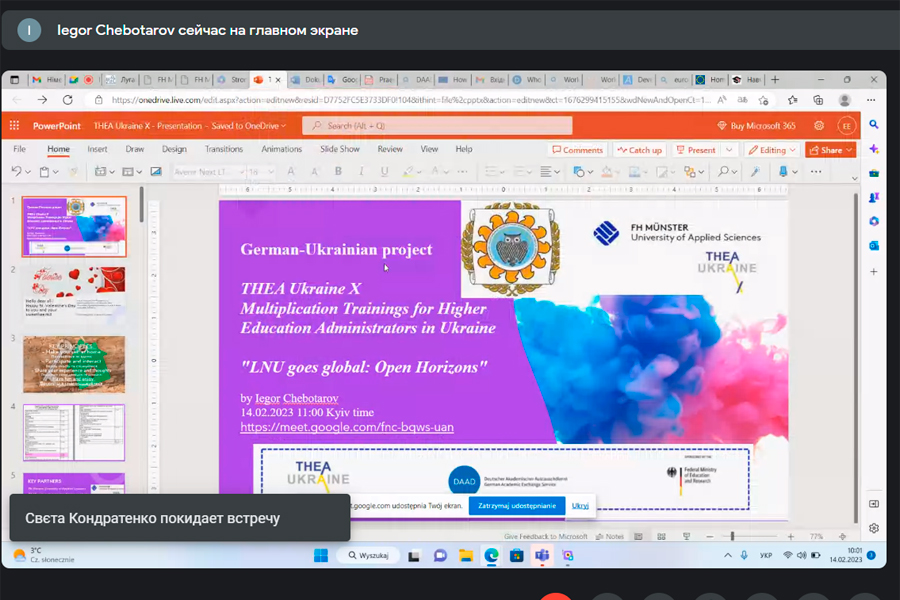
Task: Switch to Slide Sorter view icon
Action: 661,536
